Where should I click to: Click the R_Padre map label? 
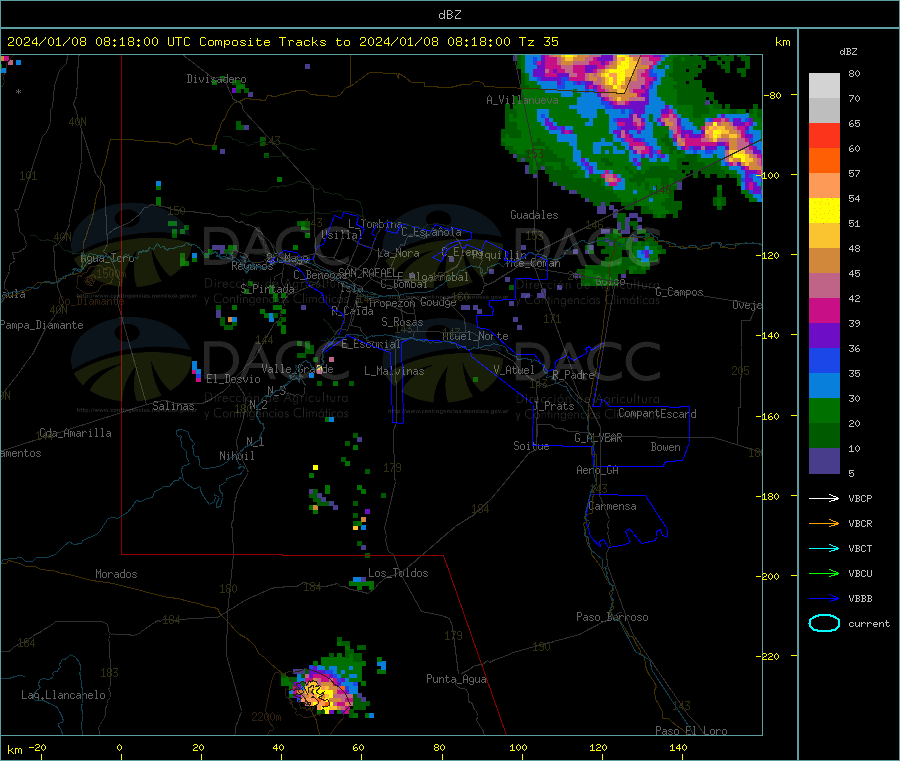(573, 375)
